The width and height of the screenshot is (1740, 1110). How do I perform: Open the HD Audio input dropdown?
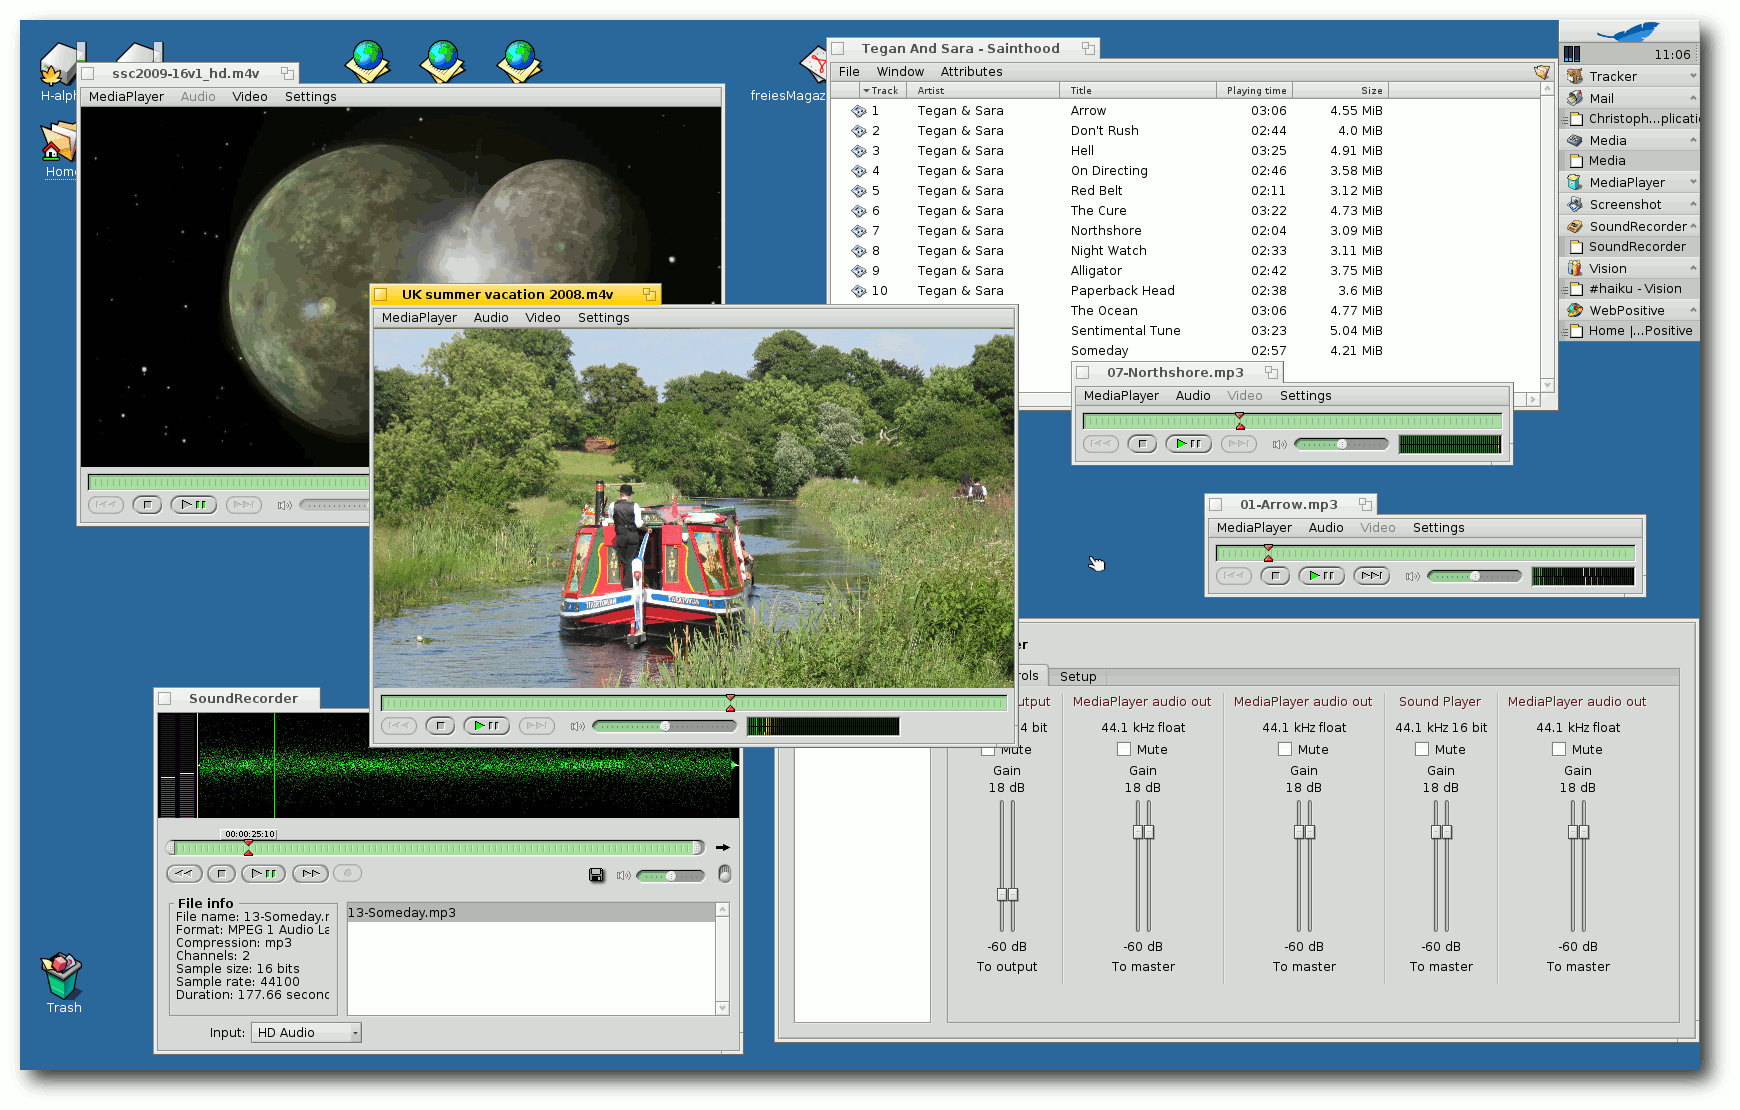306,1033
